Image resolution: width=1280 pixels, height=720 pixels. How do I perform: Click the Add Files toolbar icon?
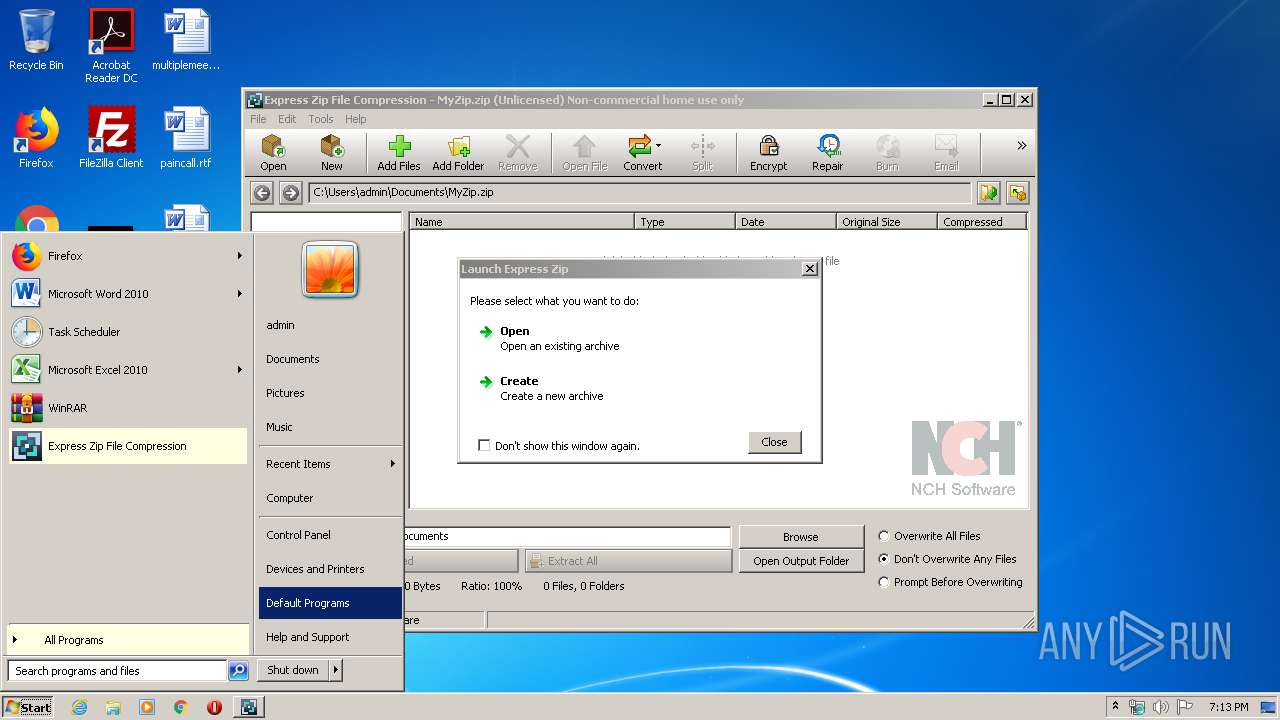[x=398, y=153]
